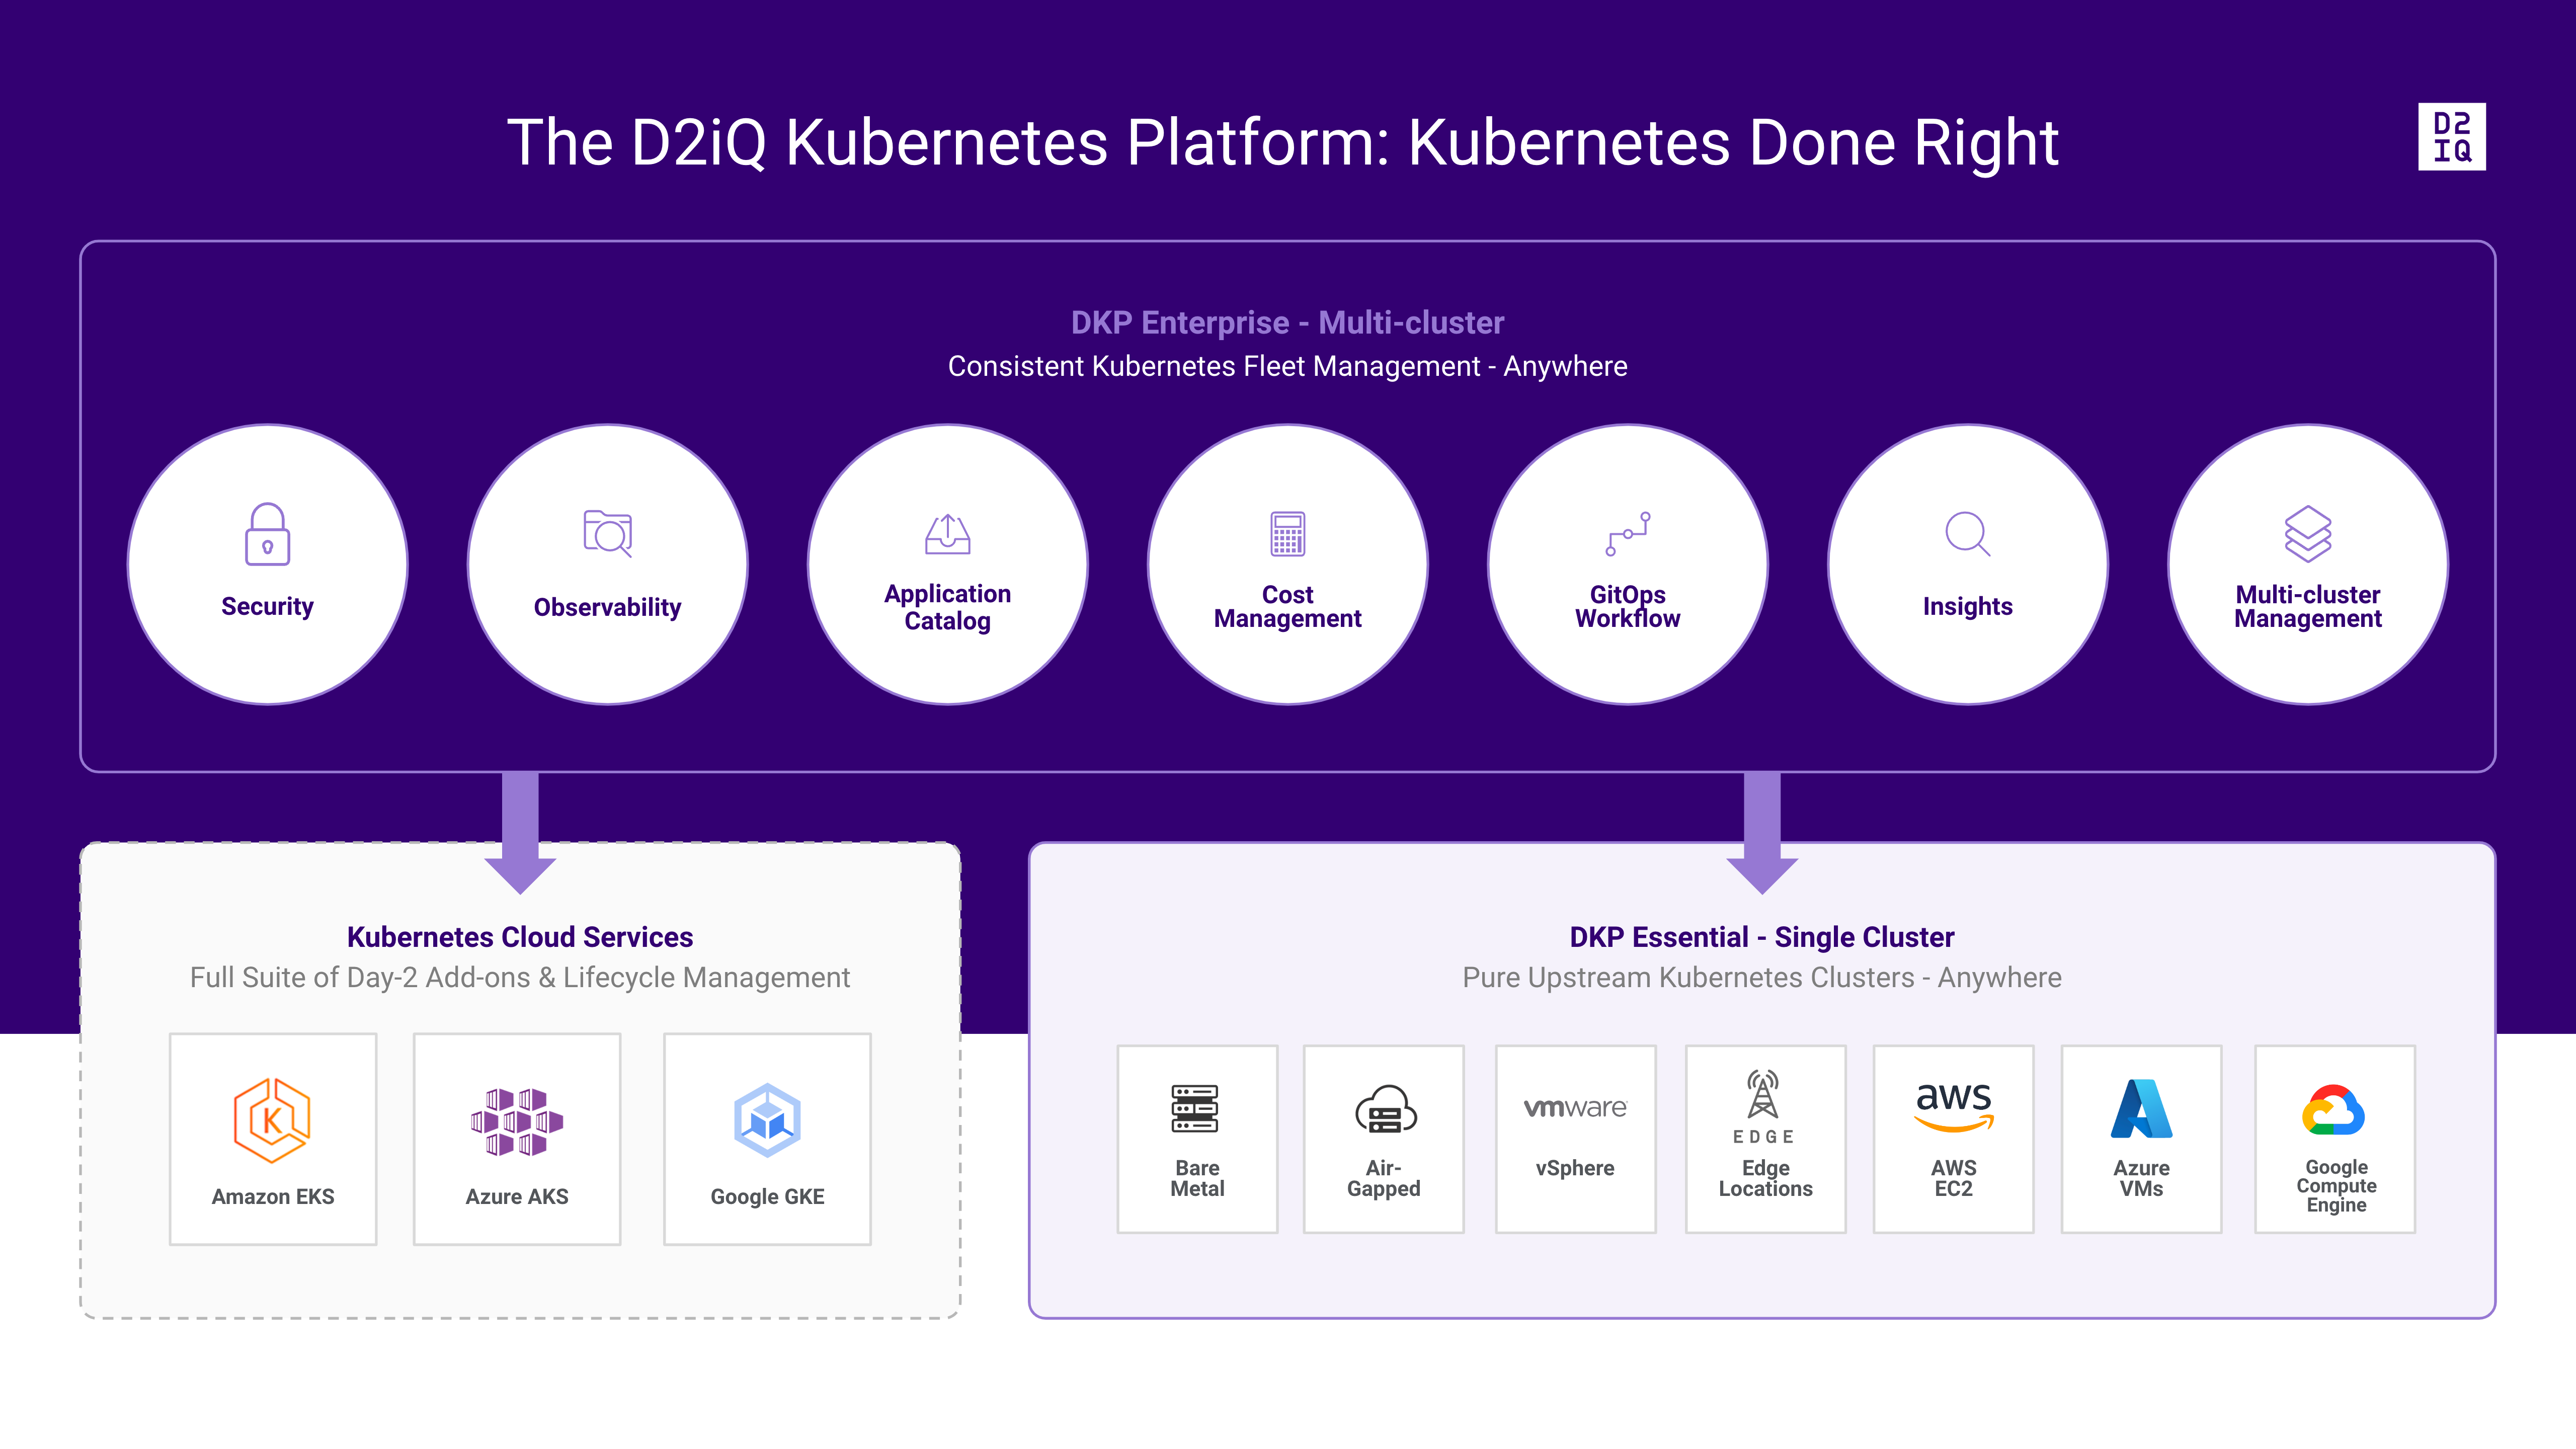Click the Google Cloud logo
This screenshot has height=1449, width=2576.
click(2333, 1110)
